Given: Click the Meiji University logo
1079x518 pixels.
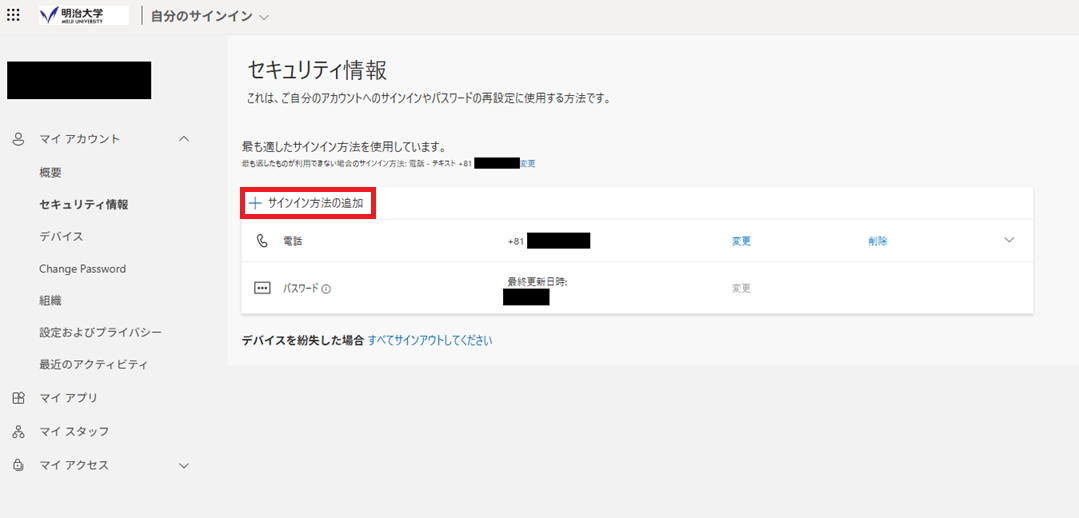Looking at the screenshot, I should pyautogui.click(x=83, y=16).
